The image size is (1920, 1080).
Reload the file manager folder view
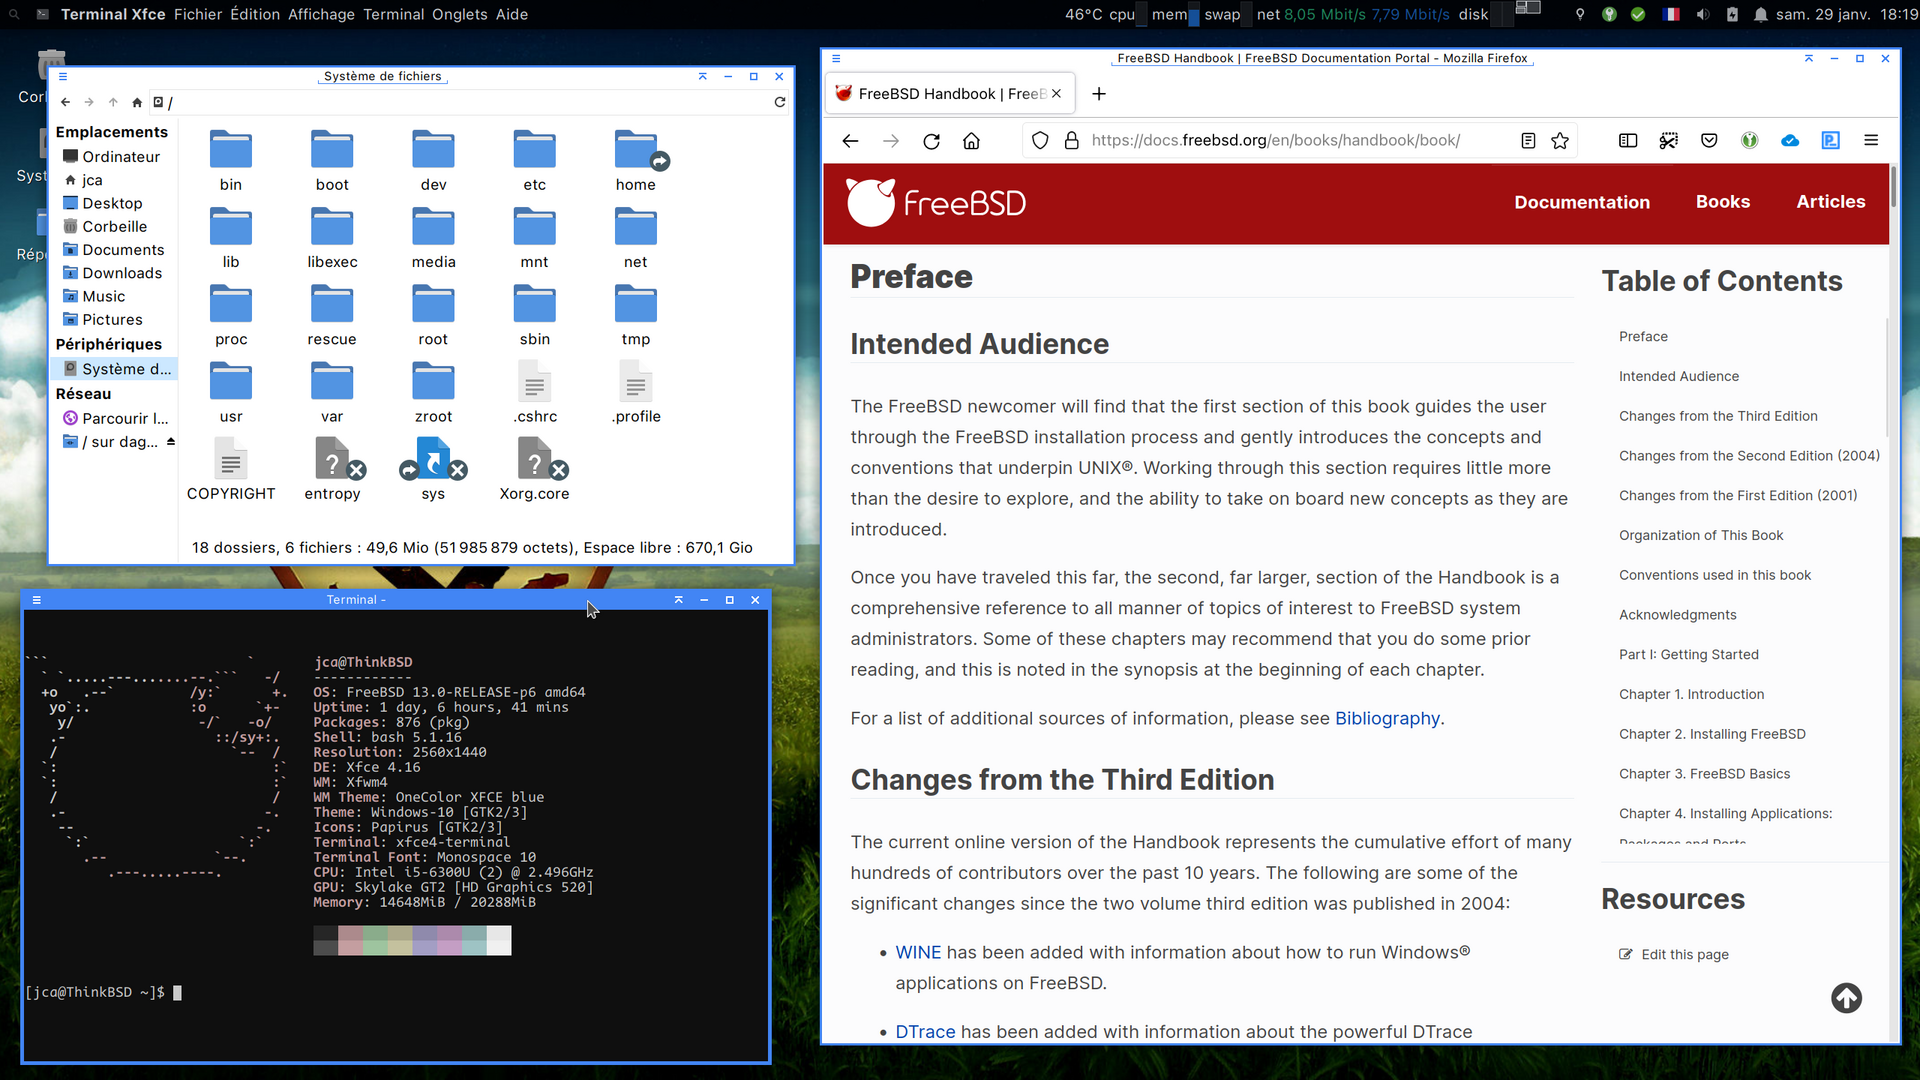780,102
